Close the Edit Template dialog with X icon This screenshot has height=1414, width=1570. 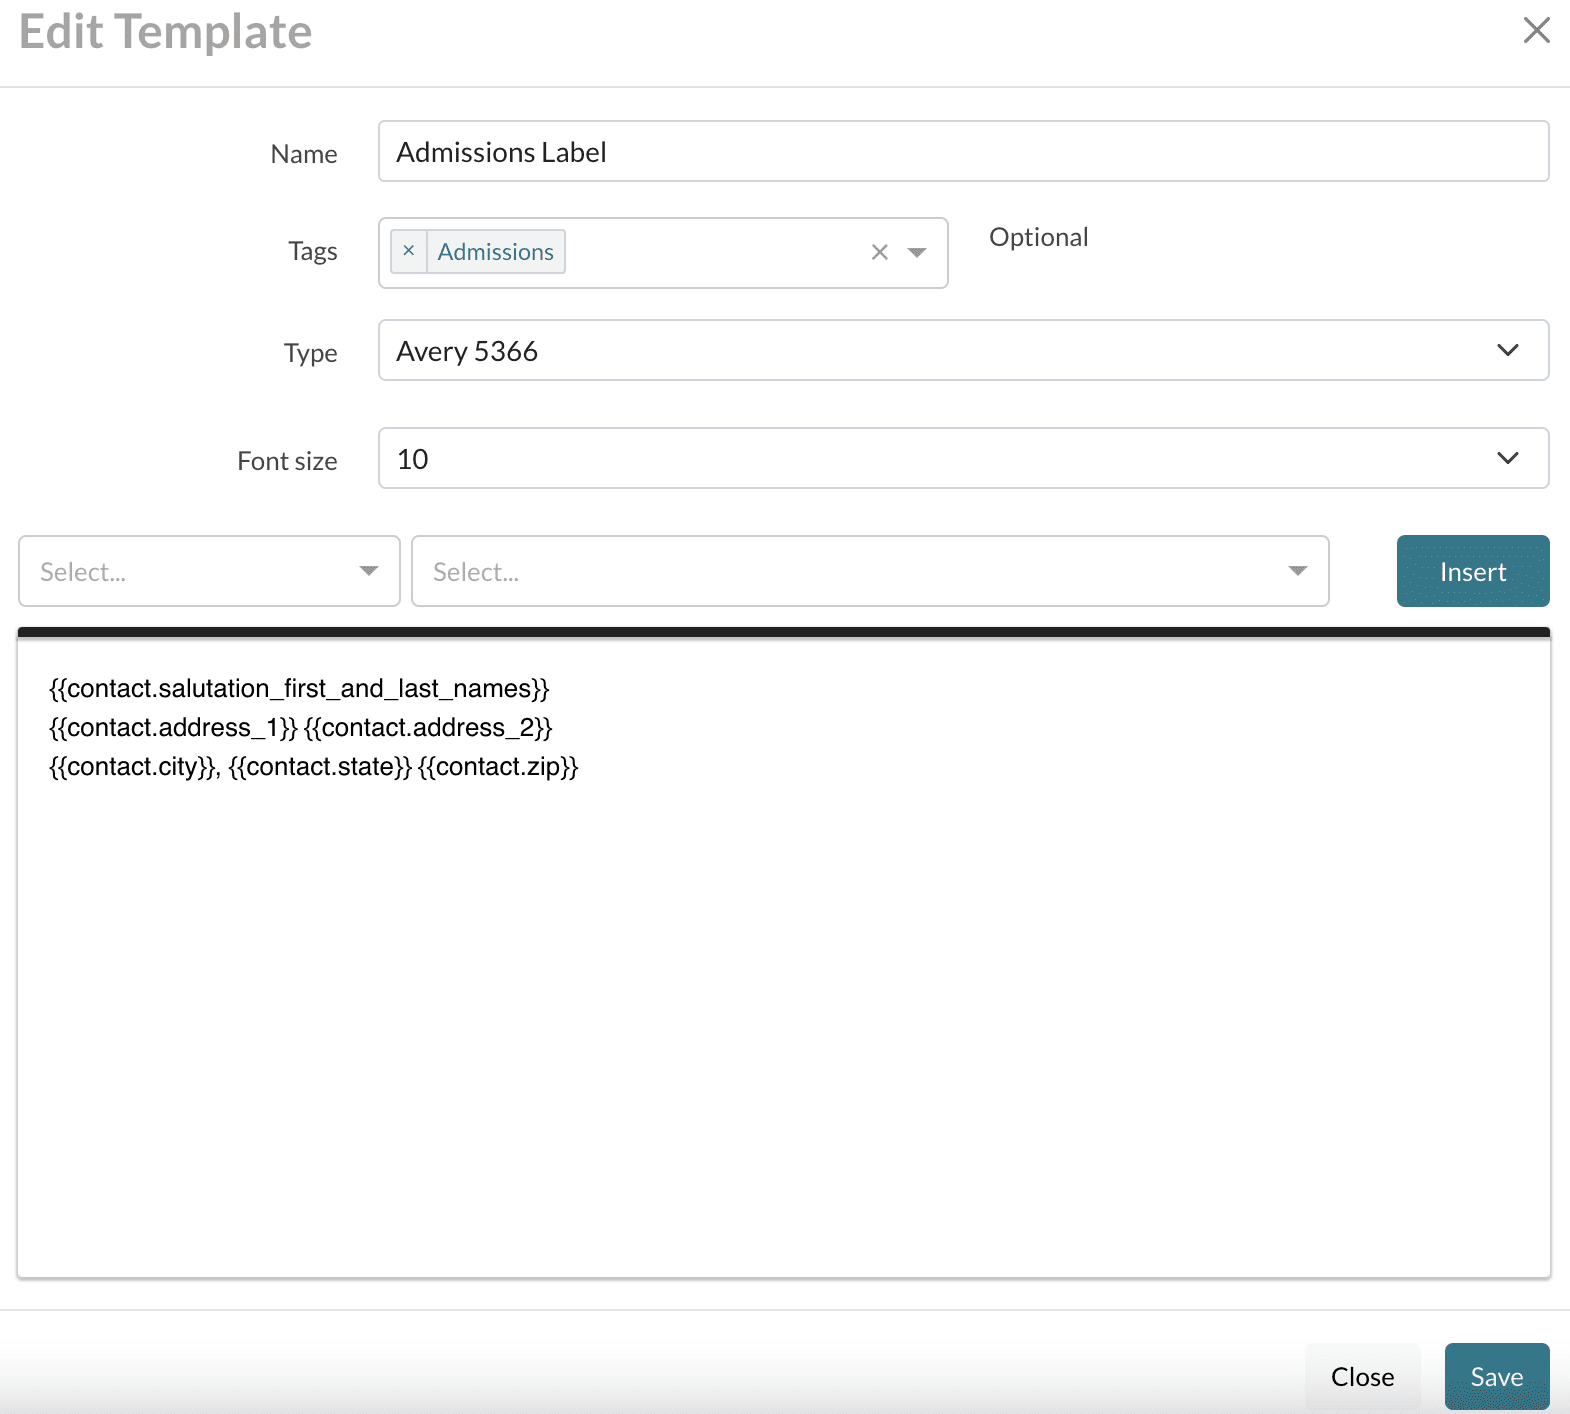coord(1536,30)
